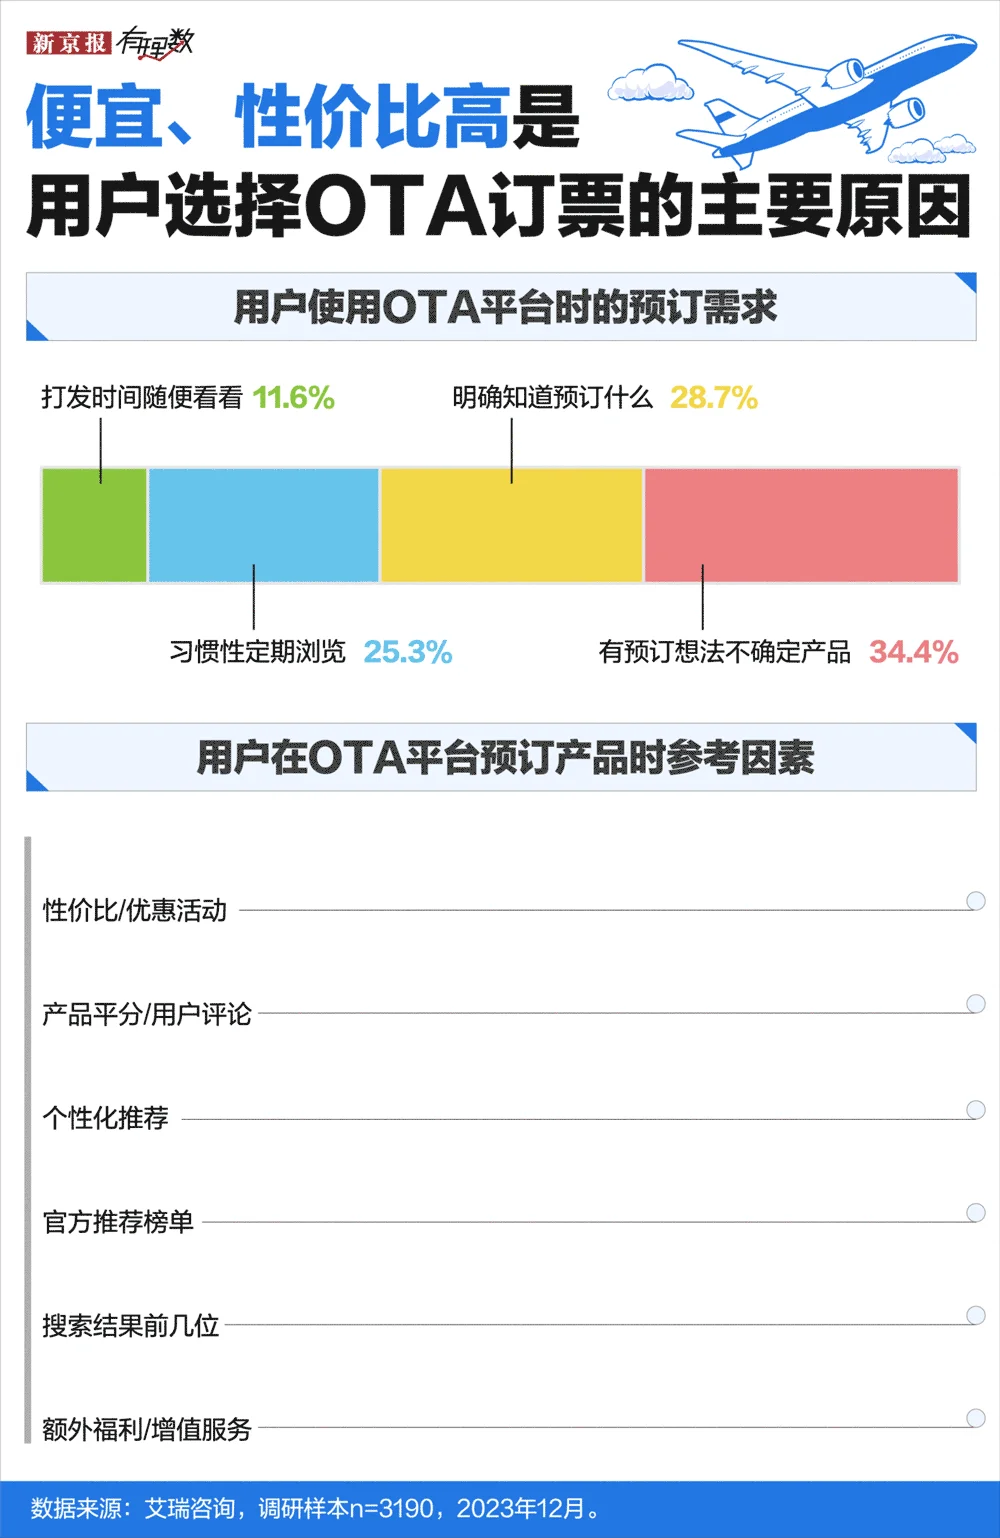Click the 有预订想法不确定产品 label
The width and height of the screenshot is (1000, 1538).
725,652
